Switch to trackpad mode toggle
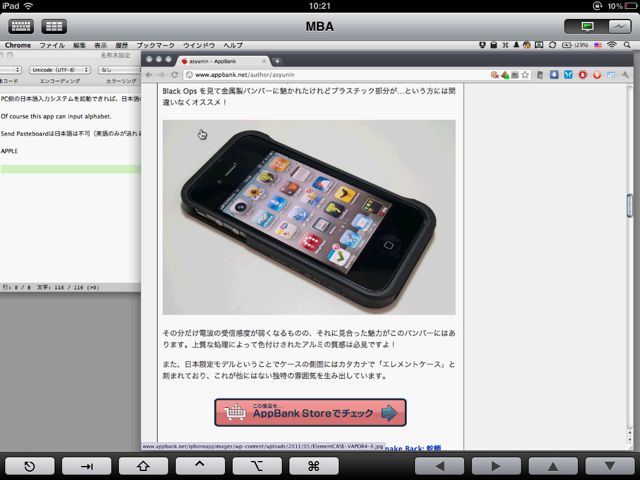Image resolution: width=640 pixels, height=480 pixels. [620, 27]
